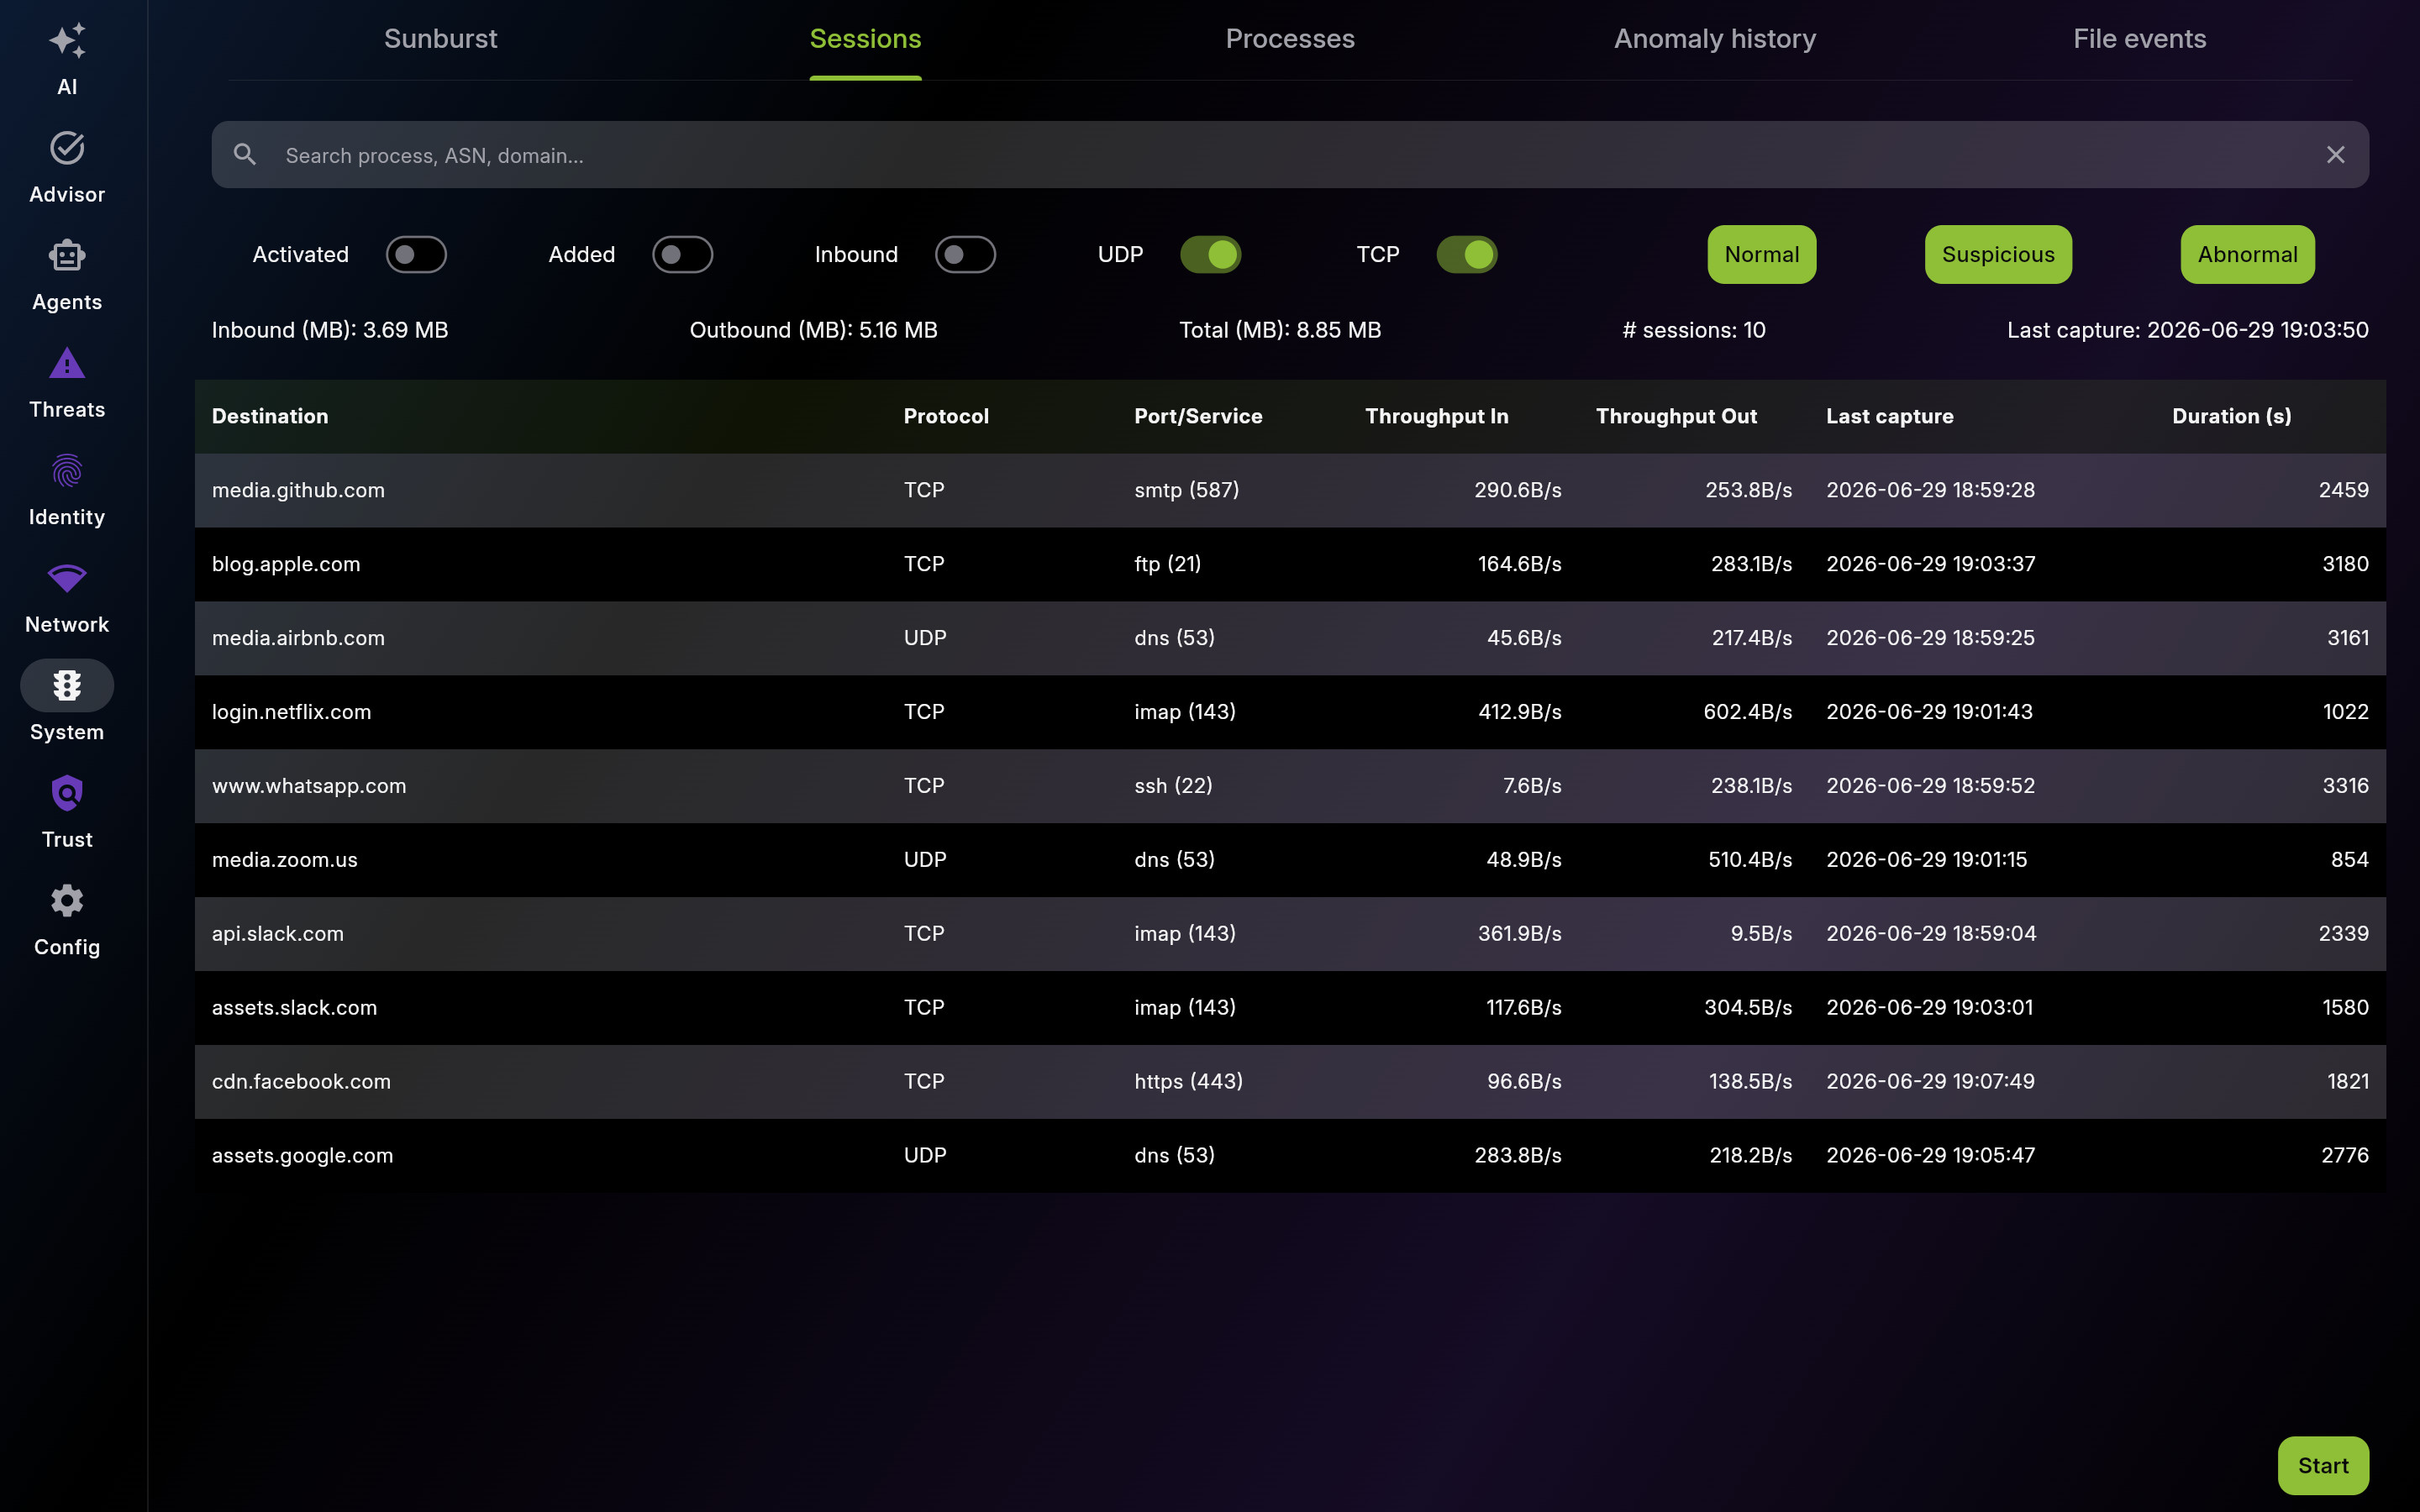Image resolution: width=2420 pixels, height=1512 pixels.
Task: Click the ssh (22) port cell
Action: pos(1173,786)
